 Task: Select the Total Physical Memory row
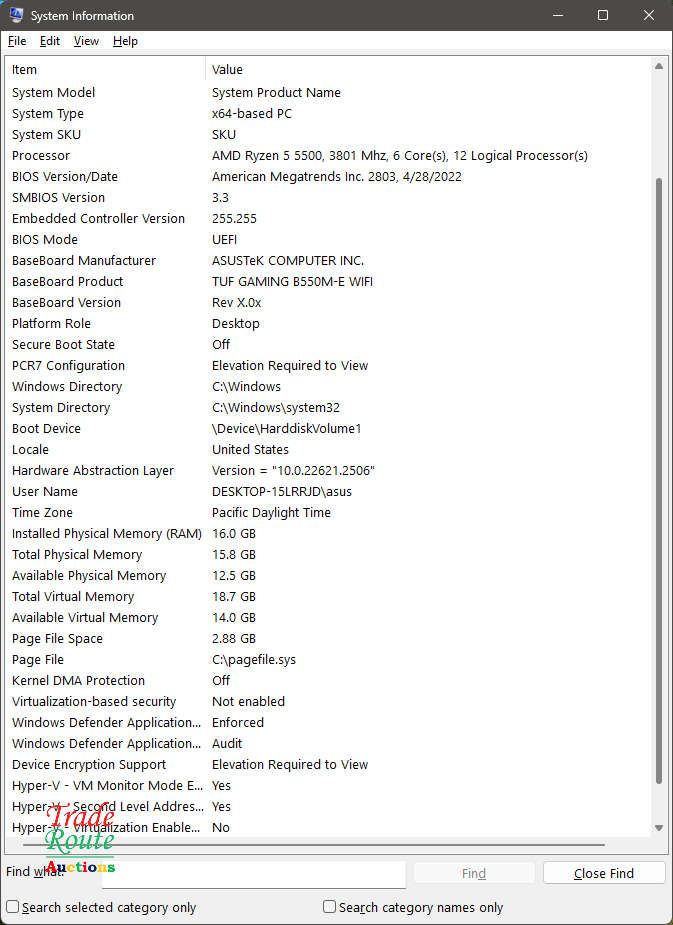point(328,555)
